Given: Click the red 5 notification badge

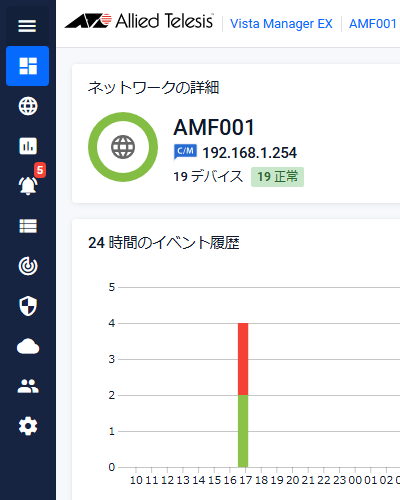Looking at the screenshot, I should [x=40, y=170].
